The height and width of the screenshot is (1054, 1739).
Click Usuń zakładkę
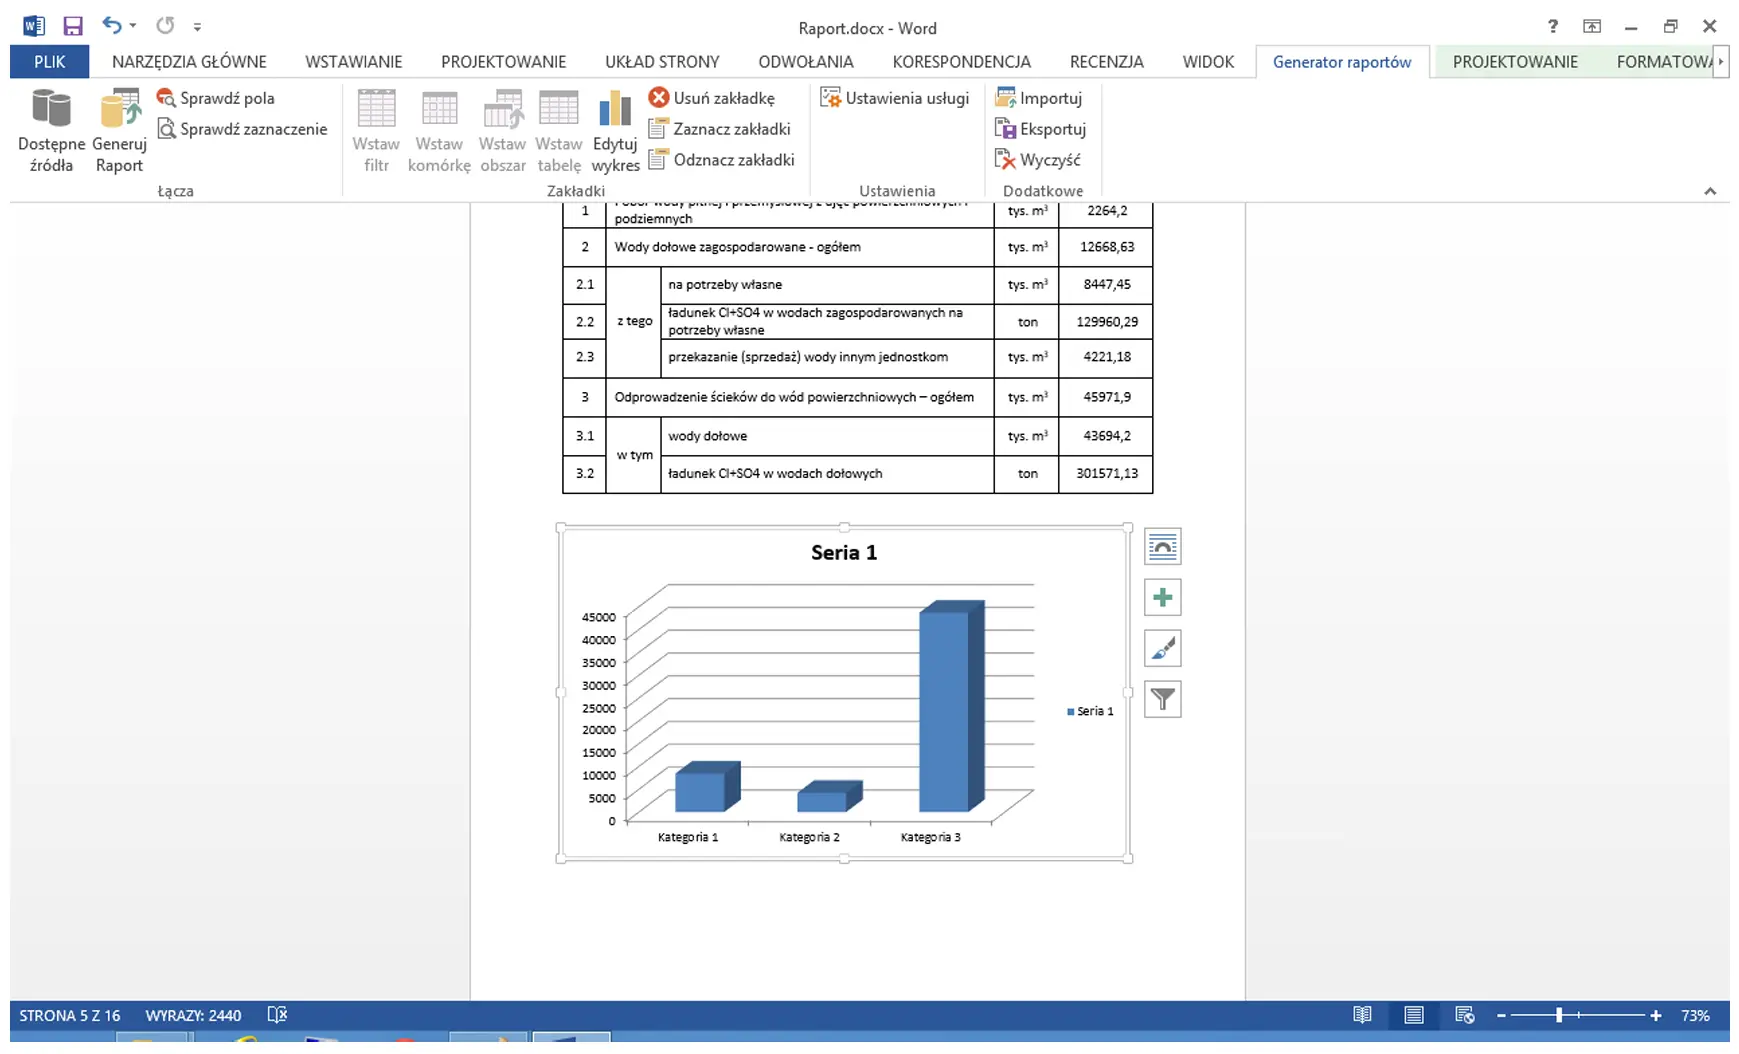(712, 98)
